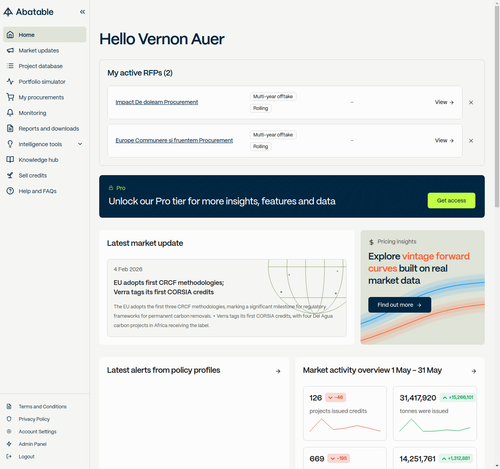The width and height of the screenshot is (500, 469).
Task: Click Logout link
Action: click(x=26, y=456)
